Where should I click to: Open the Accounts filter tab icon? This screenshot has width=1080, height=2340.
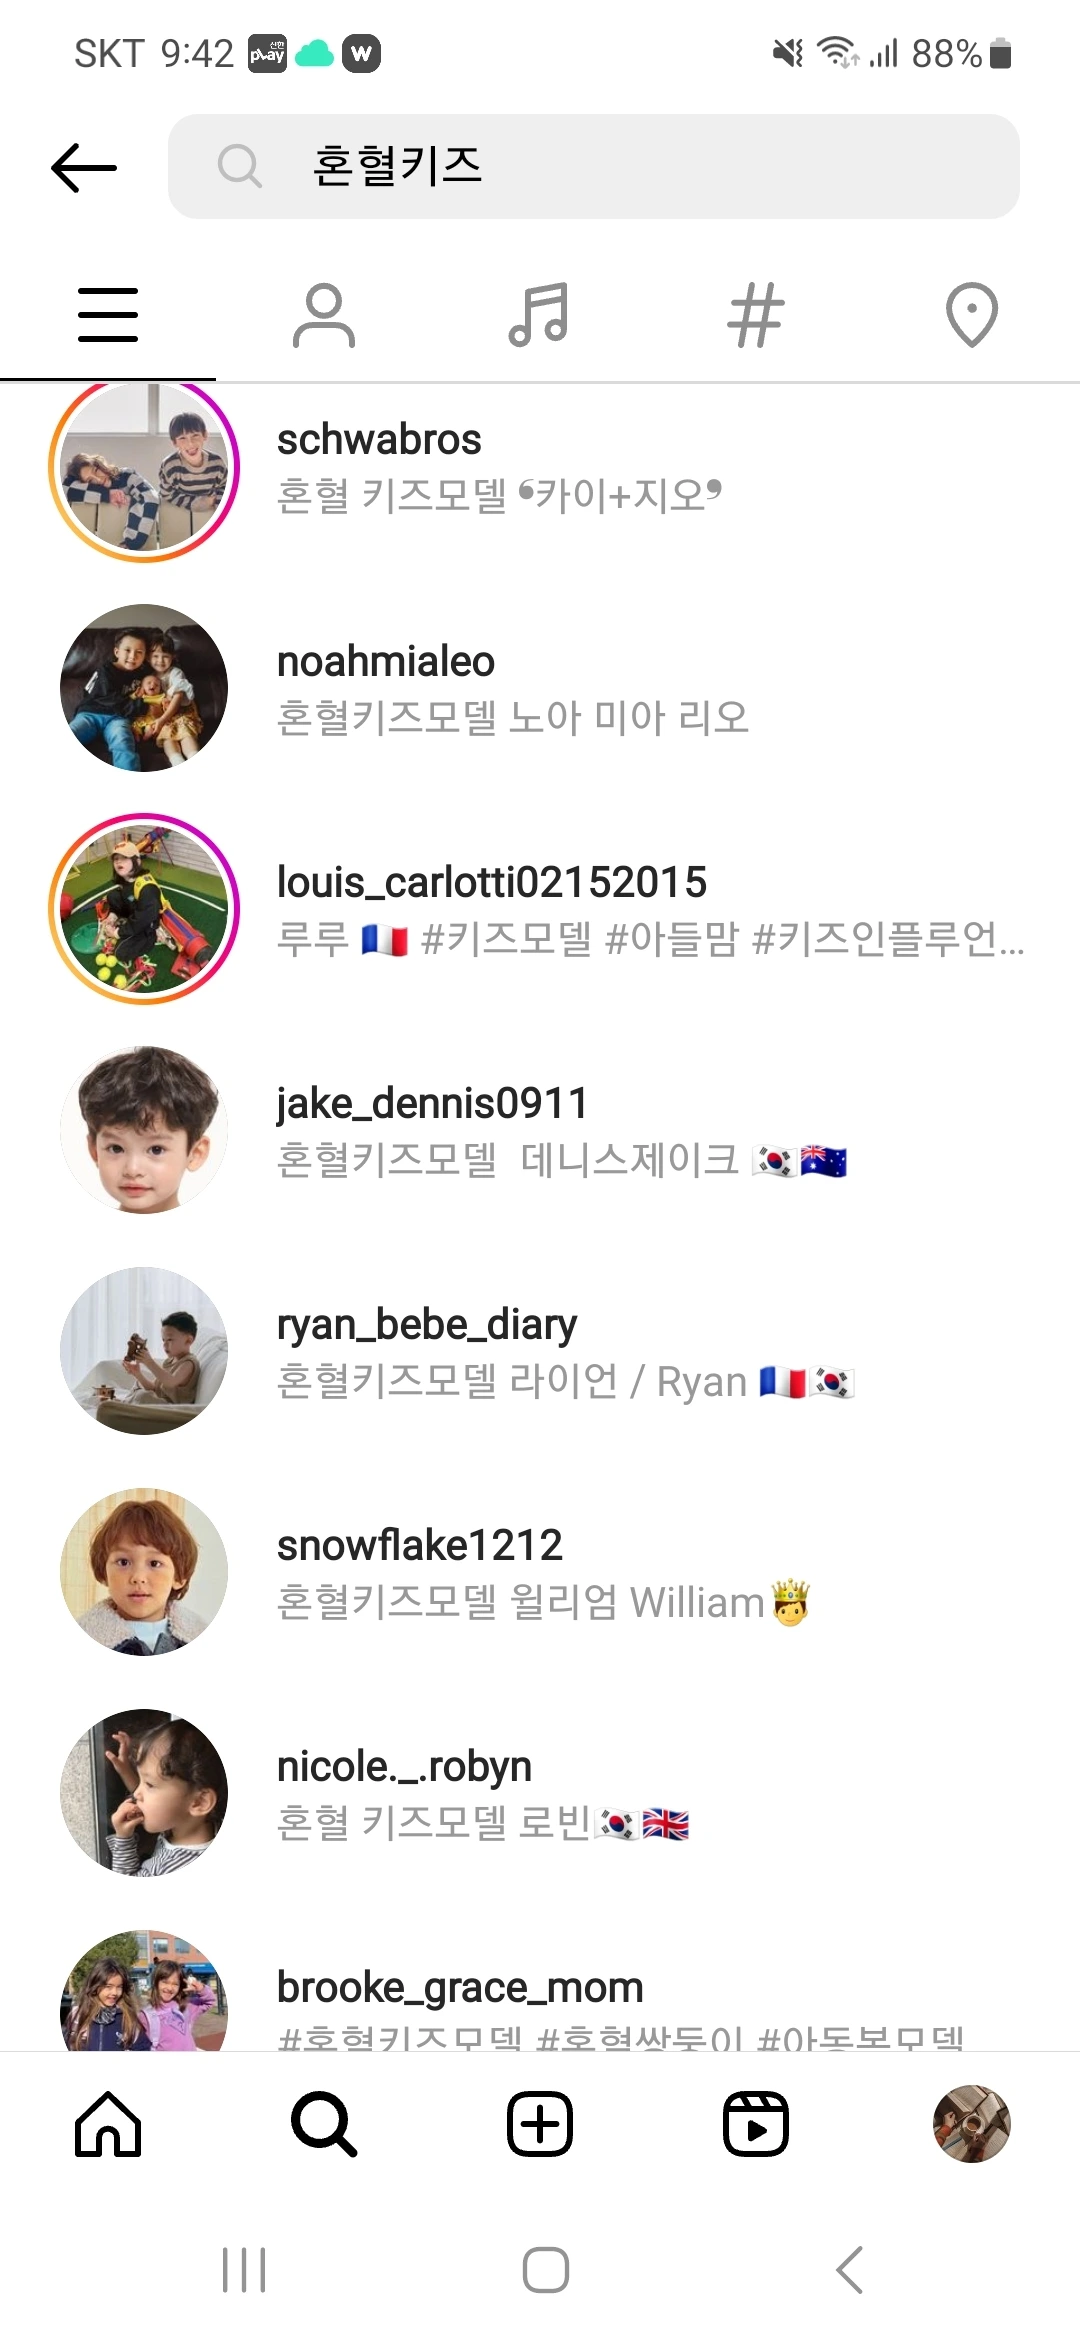click(x=324, y=315)
